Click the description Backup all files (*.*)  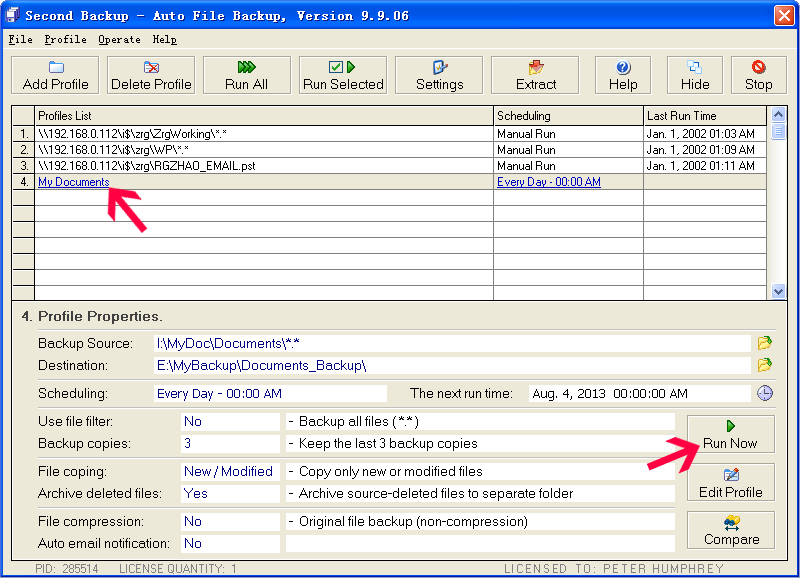(359, 421)
